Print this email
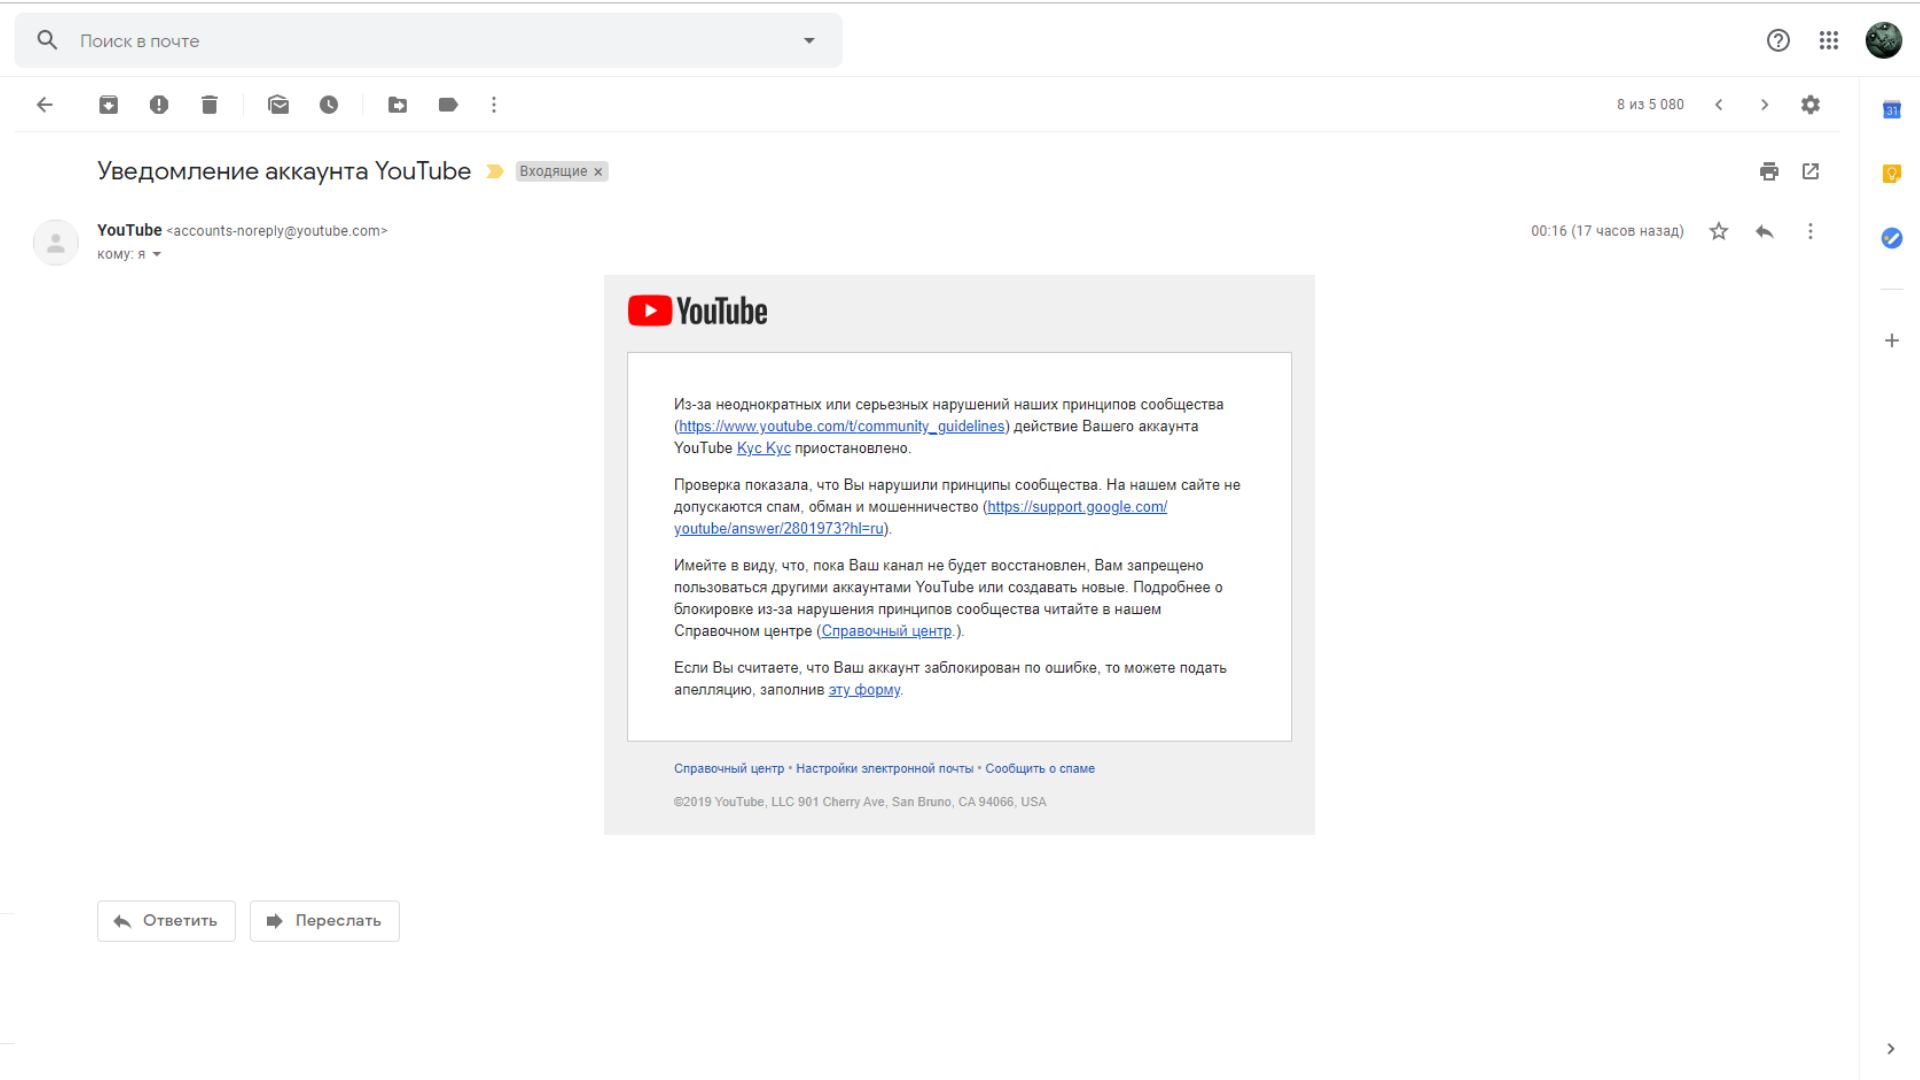Viewport: 1920px width, 1080px height. (1769, 172)
